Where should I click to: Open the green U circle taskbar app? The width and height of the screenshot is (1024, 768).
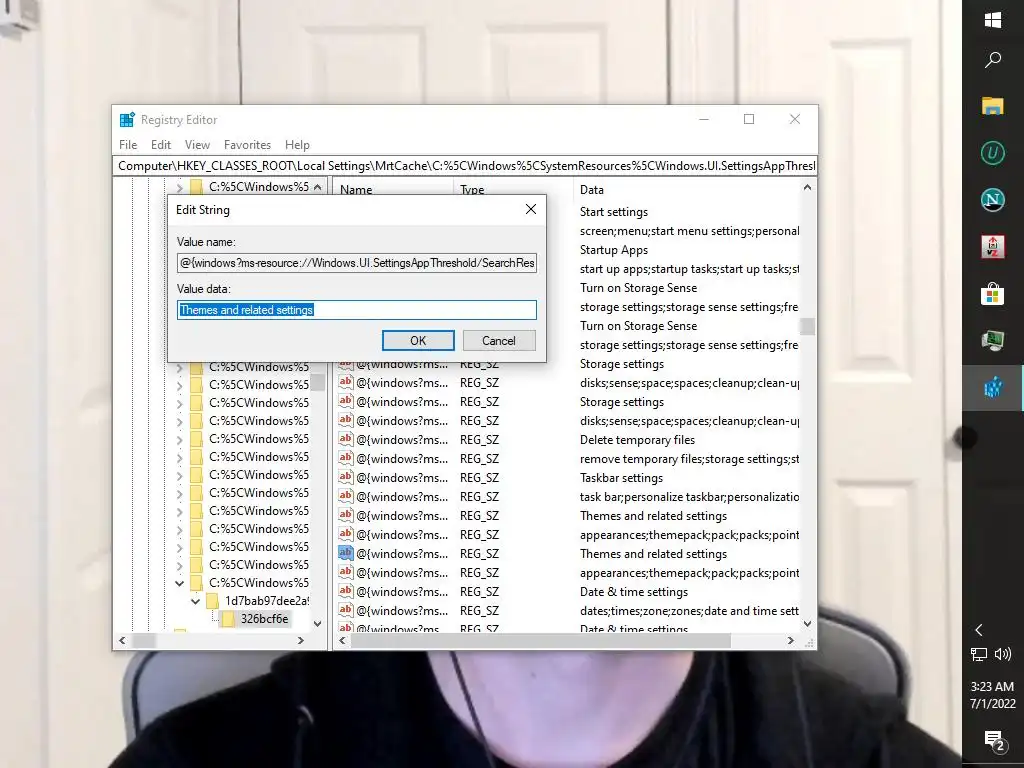click(x=993, y=153)
